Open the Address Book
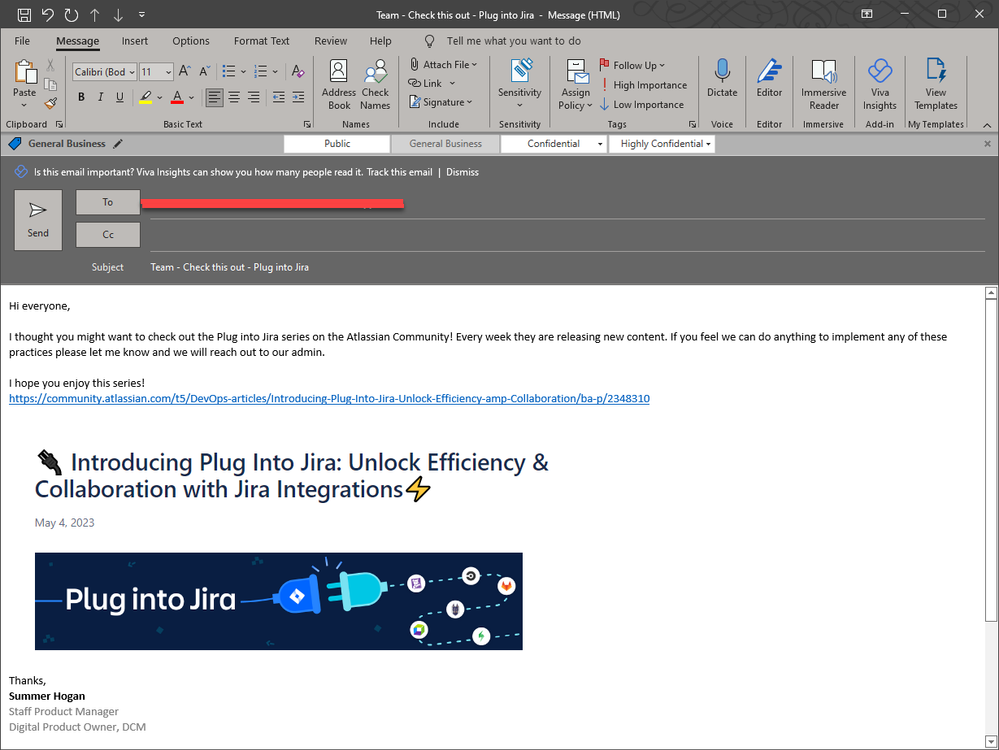999x750 pixels. click(x=338, y=85)
